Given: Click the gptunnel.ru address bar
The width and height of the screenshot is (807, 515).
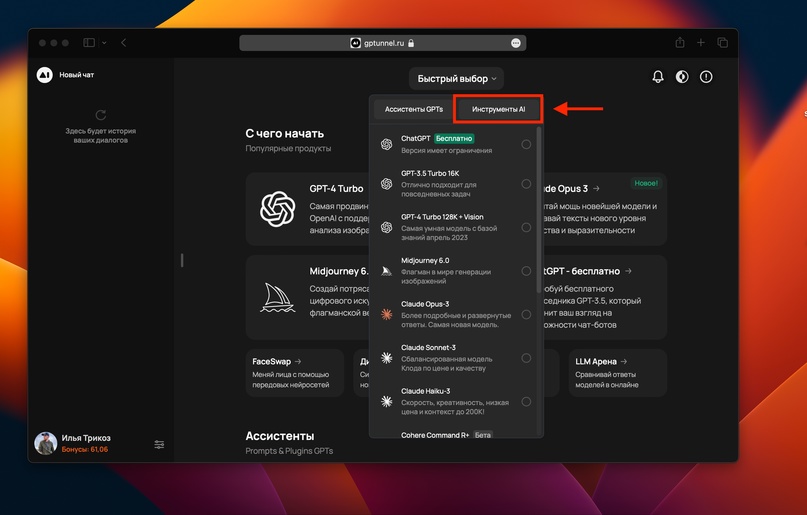Looking at the screenshot, I should 382,43.
